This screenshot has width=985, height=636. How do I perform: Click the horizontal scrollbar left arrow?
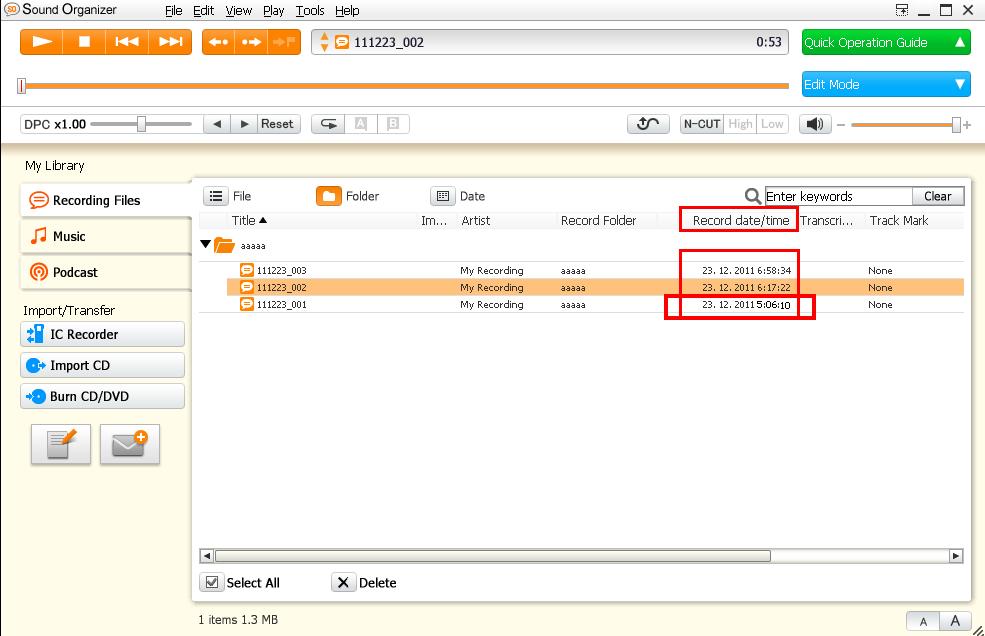tap(207, 556)
